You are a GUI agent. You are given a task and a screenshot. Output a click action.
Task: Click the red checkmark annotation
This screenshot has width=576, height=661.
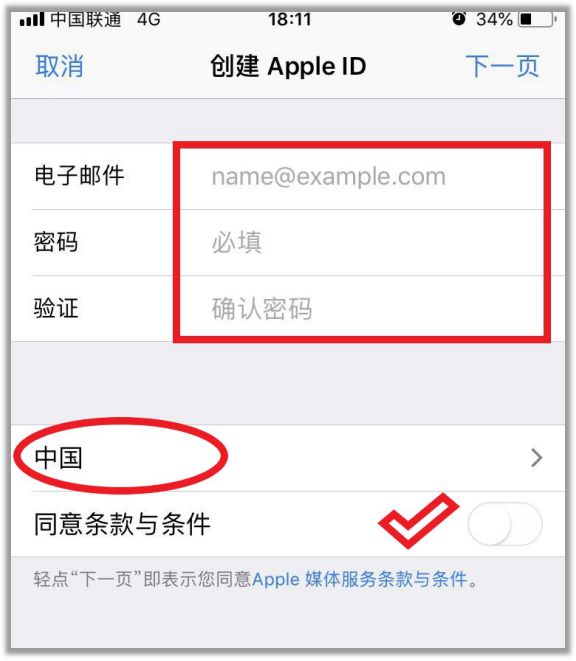[418, 520]
